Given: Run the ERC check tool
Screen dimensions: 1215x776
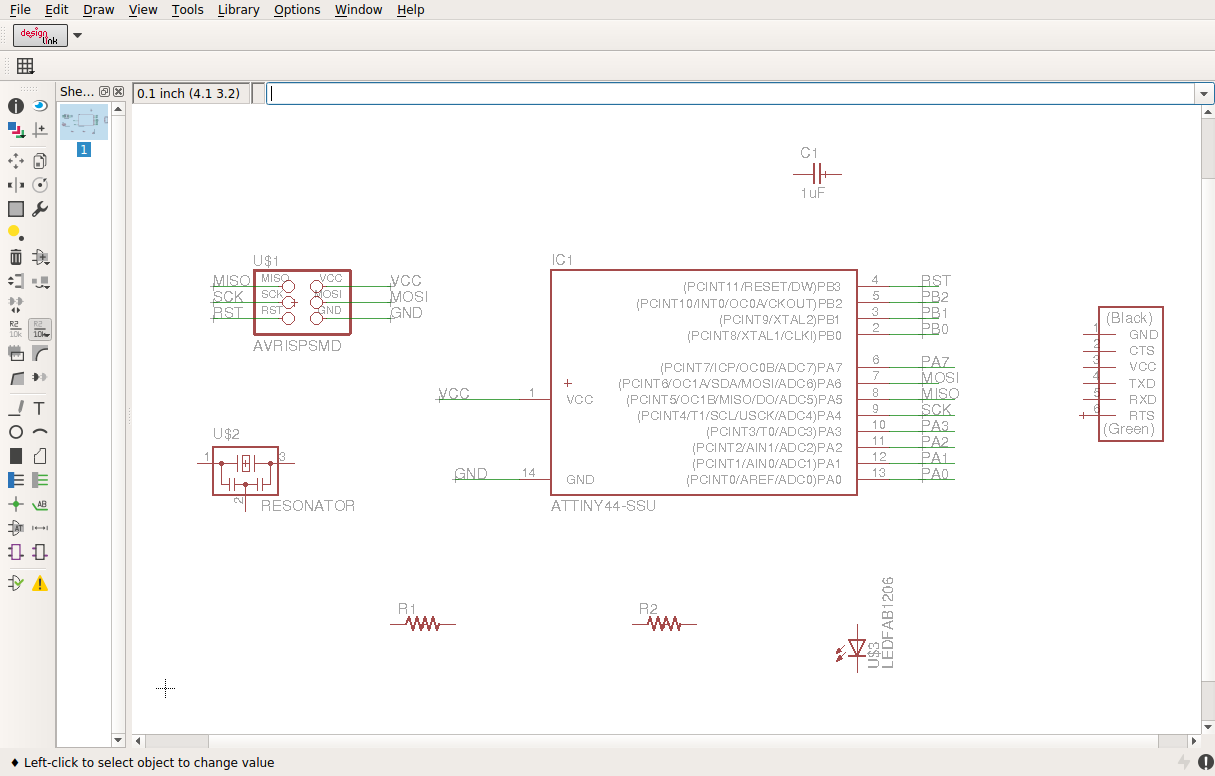Looking at the screenshot, I should point(16,583).
